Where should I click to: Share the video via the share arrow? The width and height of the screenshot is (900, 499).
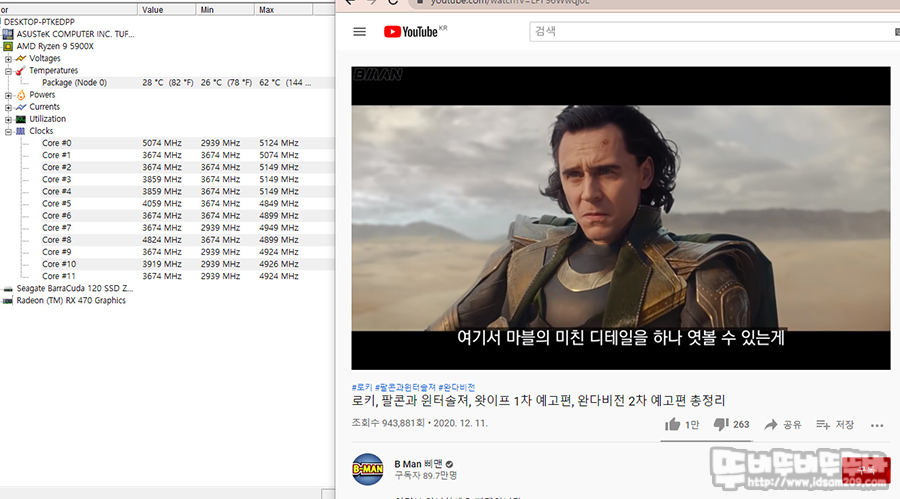[771, 424]
